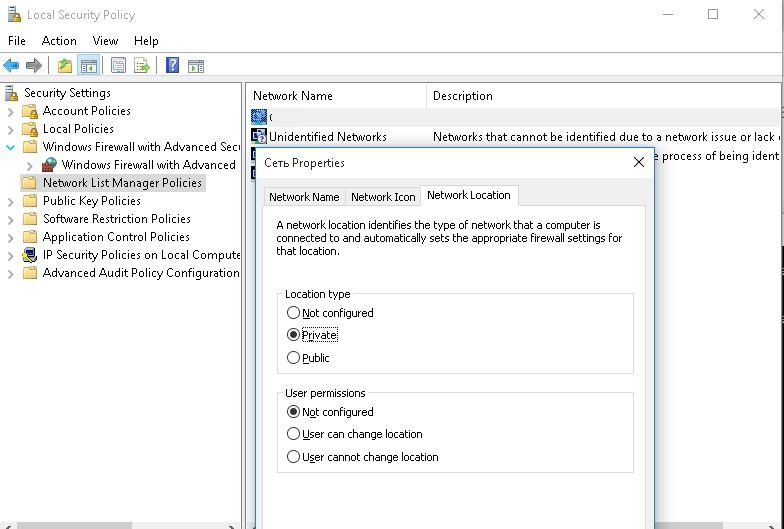Open the View menu
Screen dimensions: 784x529
(105, 41)
